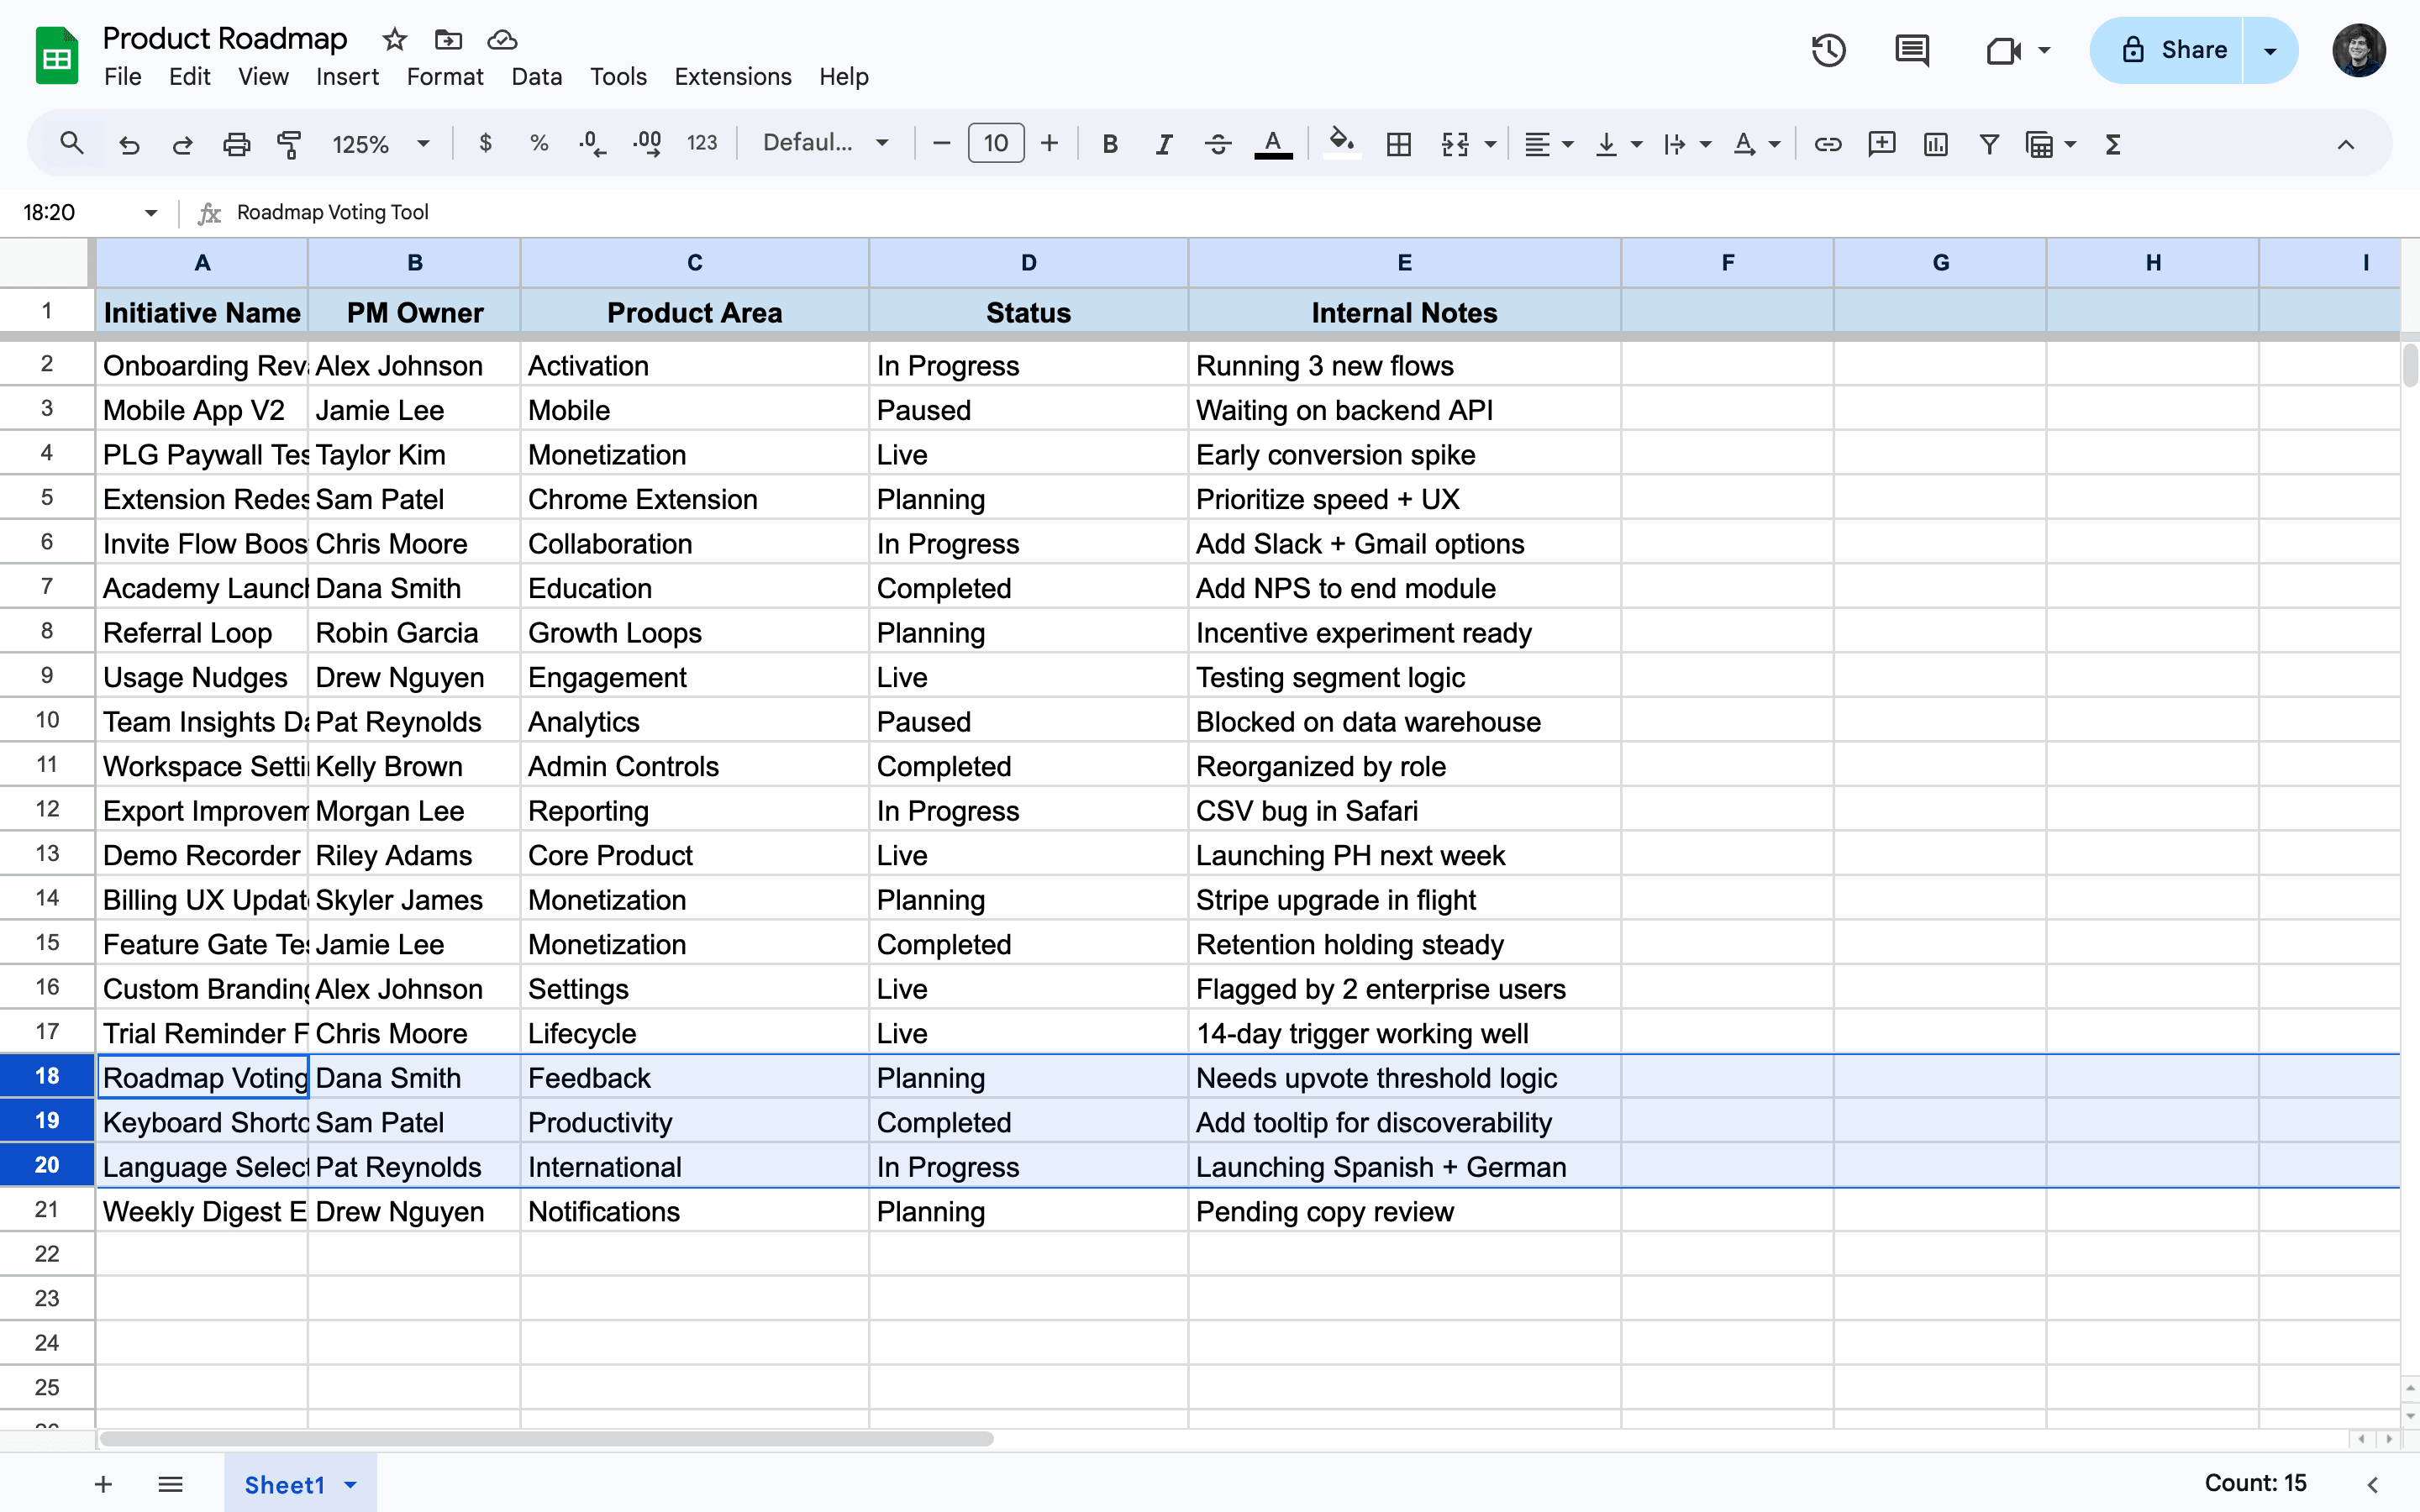Open borders options
The width and height of the screenshot is (2420, 1512).
click(x=1399, y=144)
